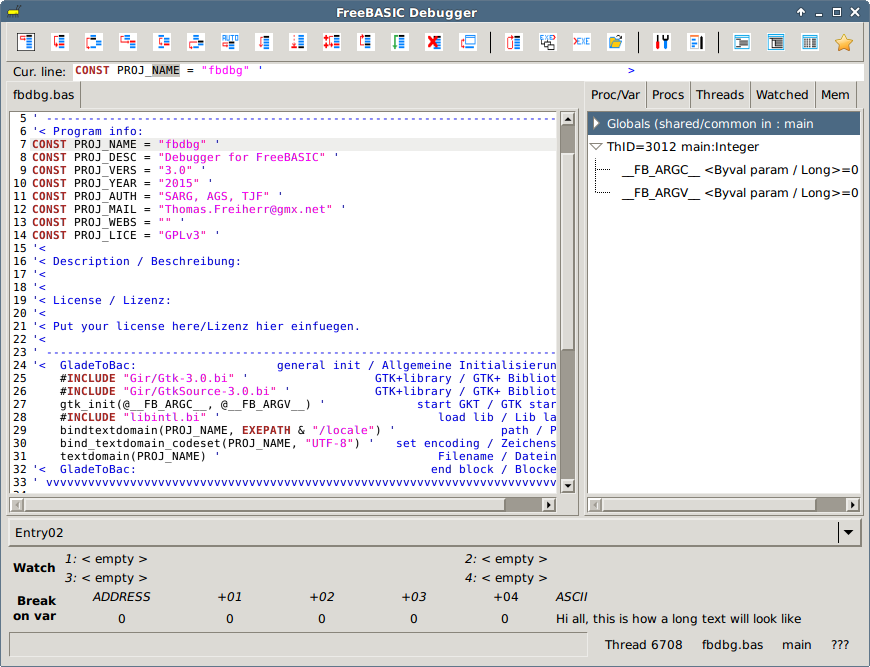Switch to the Threads tab
Viewport: 870px width, 667px height.
[x=719, y=94]
